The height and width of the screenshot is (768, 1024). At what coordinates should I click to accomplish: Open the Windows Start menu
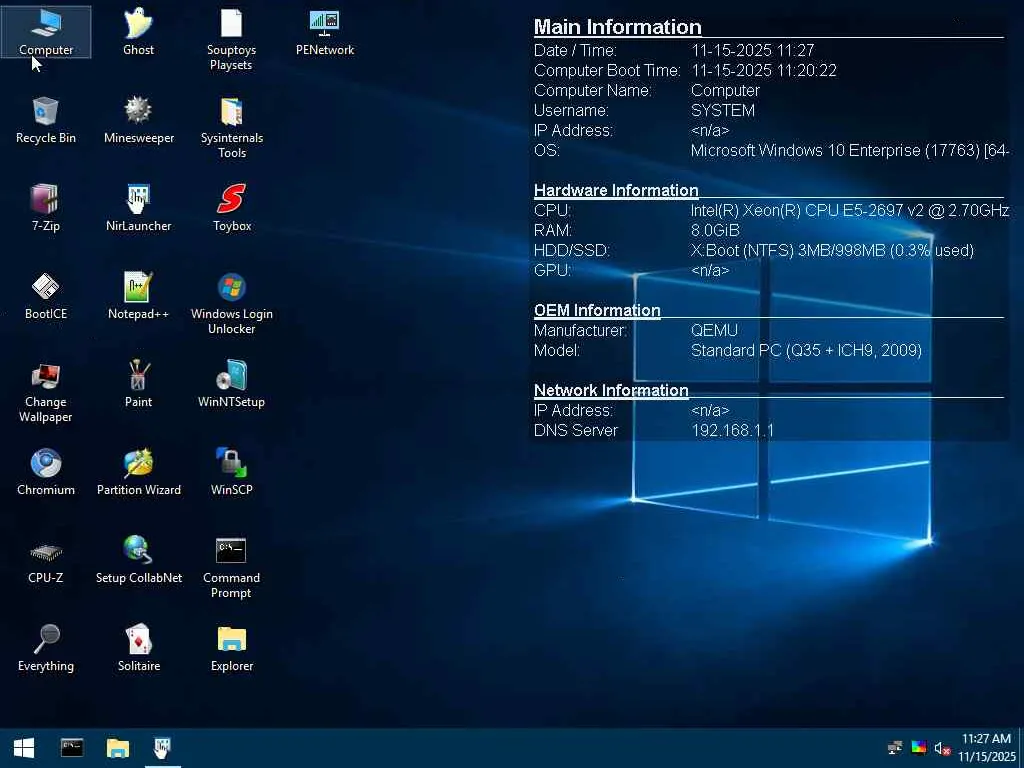[24, 748]
